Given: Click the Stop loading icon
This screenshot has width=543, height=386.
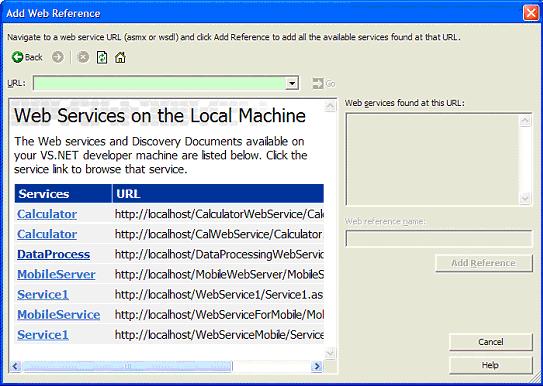Looking at the screenshot, I should pyautogui.click(x=83, y=57).
